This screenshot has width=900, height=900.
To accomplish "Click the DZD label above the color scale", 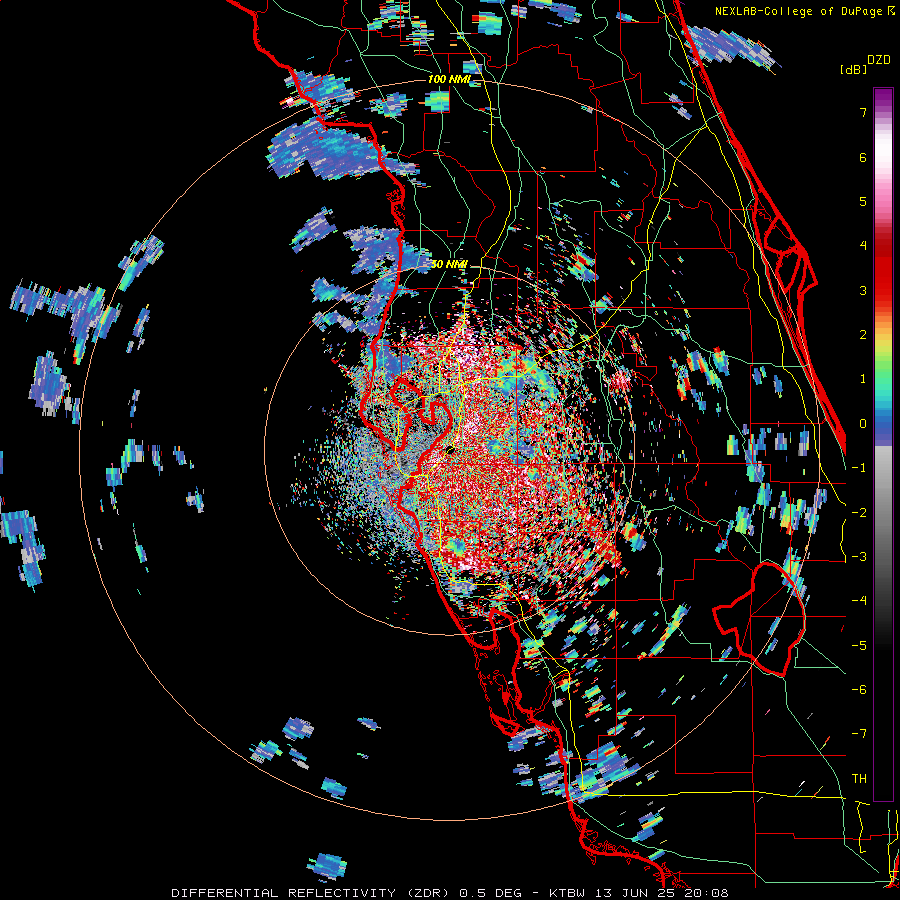I will (879, 60).
